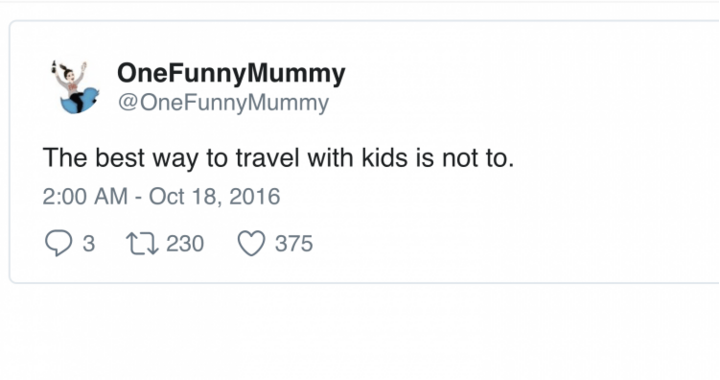Screen dimensions: 720x380
Task: Click the bold OneFunnyMummy display name
Action: click(x=231, y=73)
